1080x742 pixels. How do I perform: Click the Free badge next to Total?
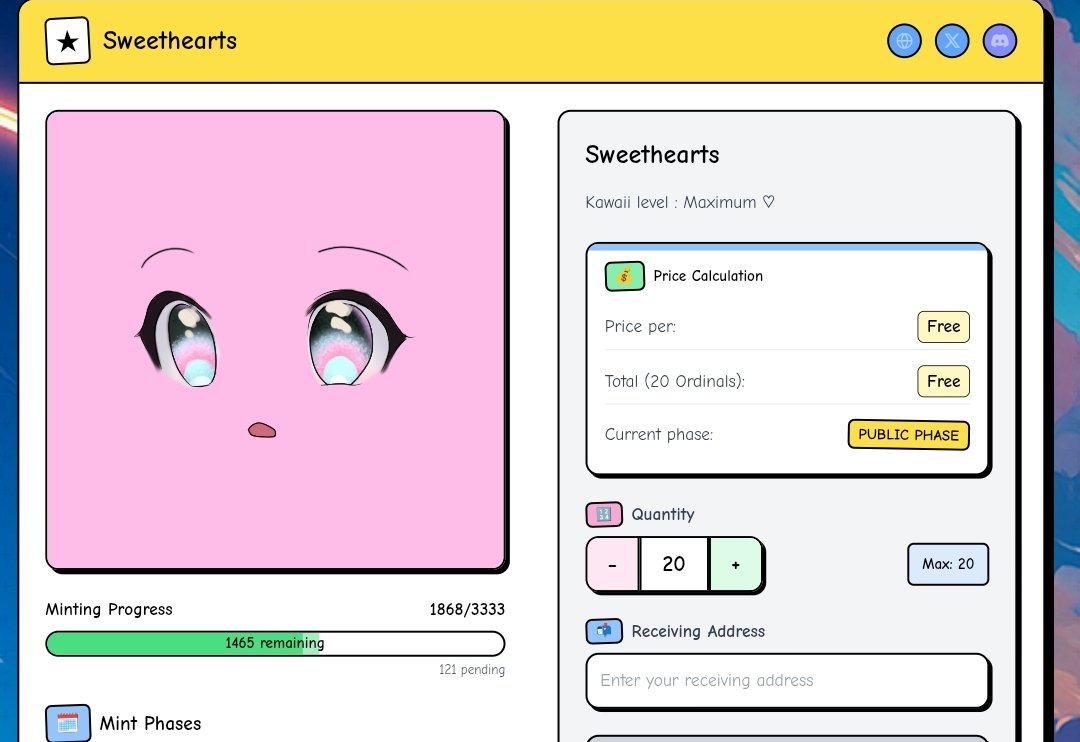tap(943, 381)
